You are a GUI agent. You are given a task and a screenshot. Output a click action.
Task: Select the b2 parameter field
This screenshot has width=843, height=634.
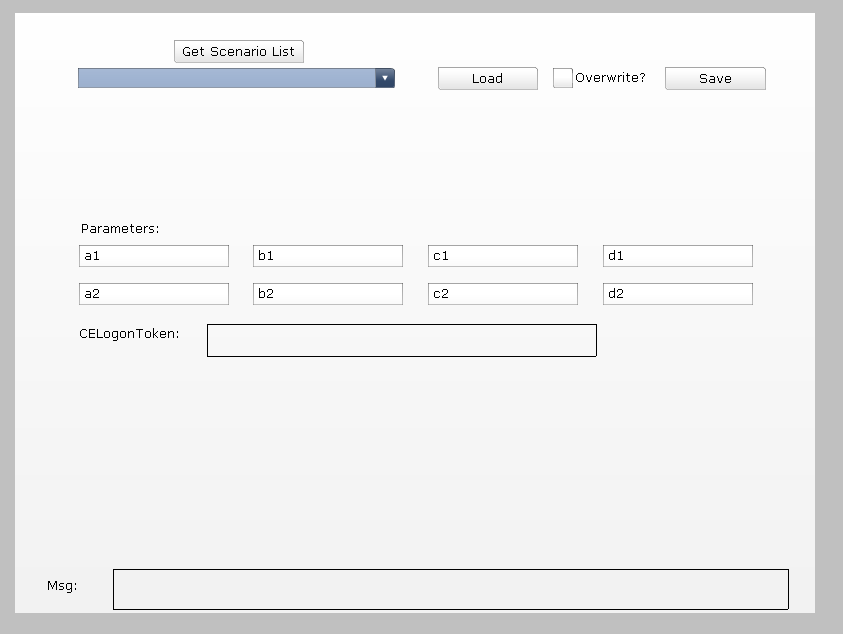(328, 294)
